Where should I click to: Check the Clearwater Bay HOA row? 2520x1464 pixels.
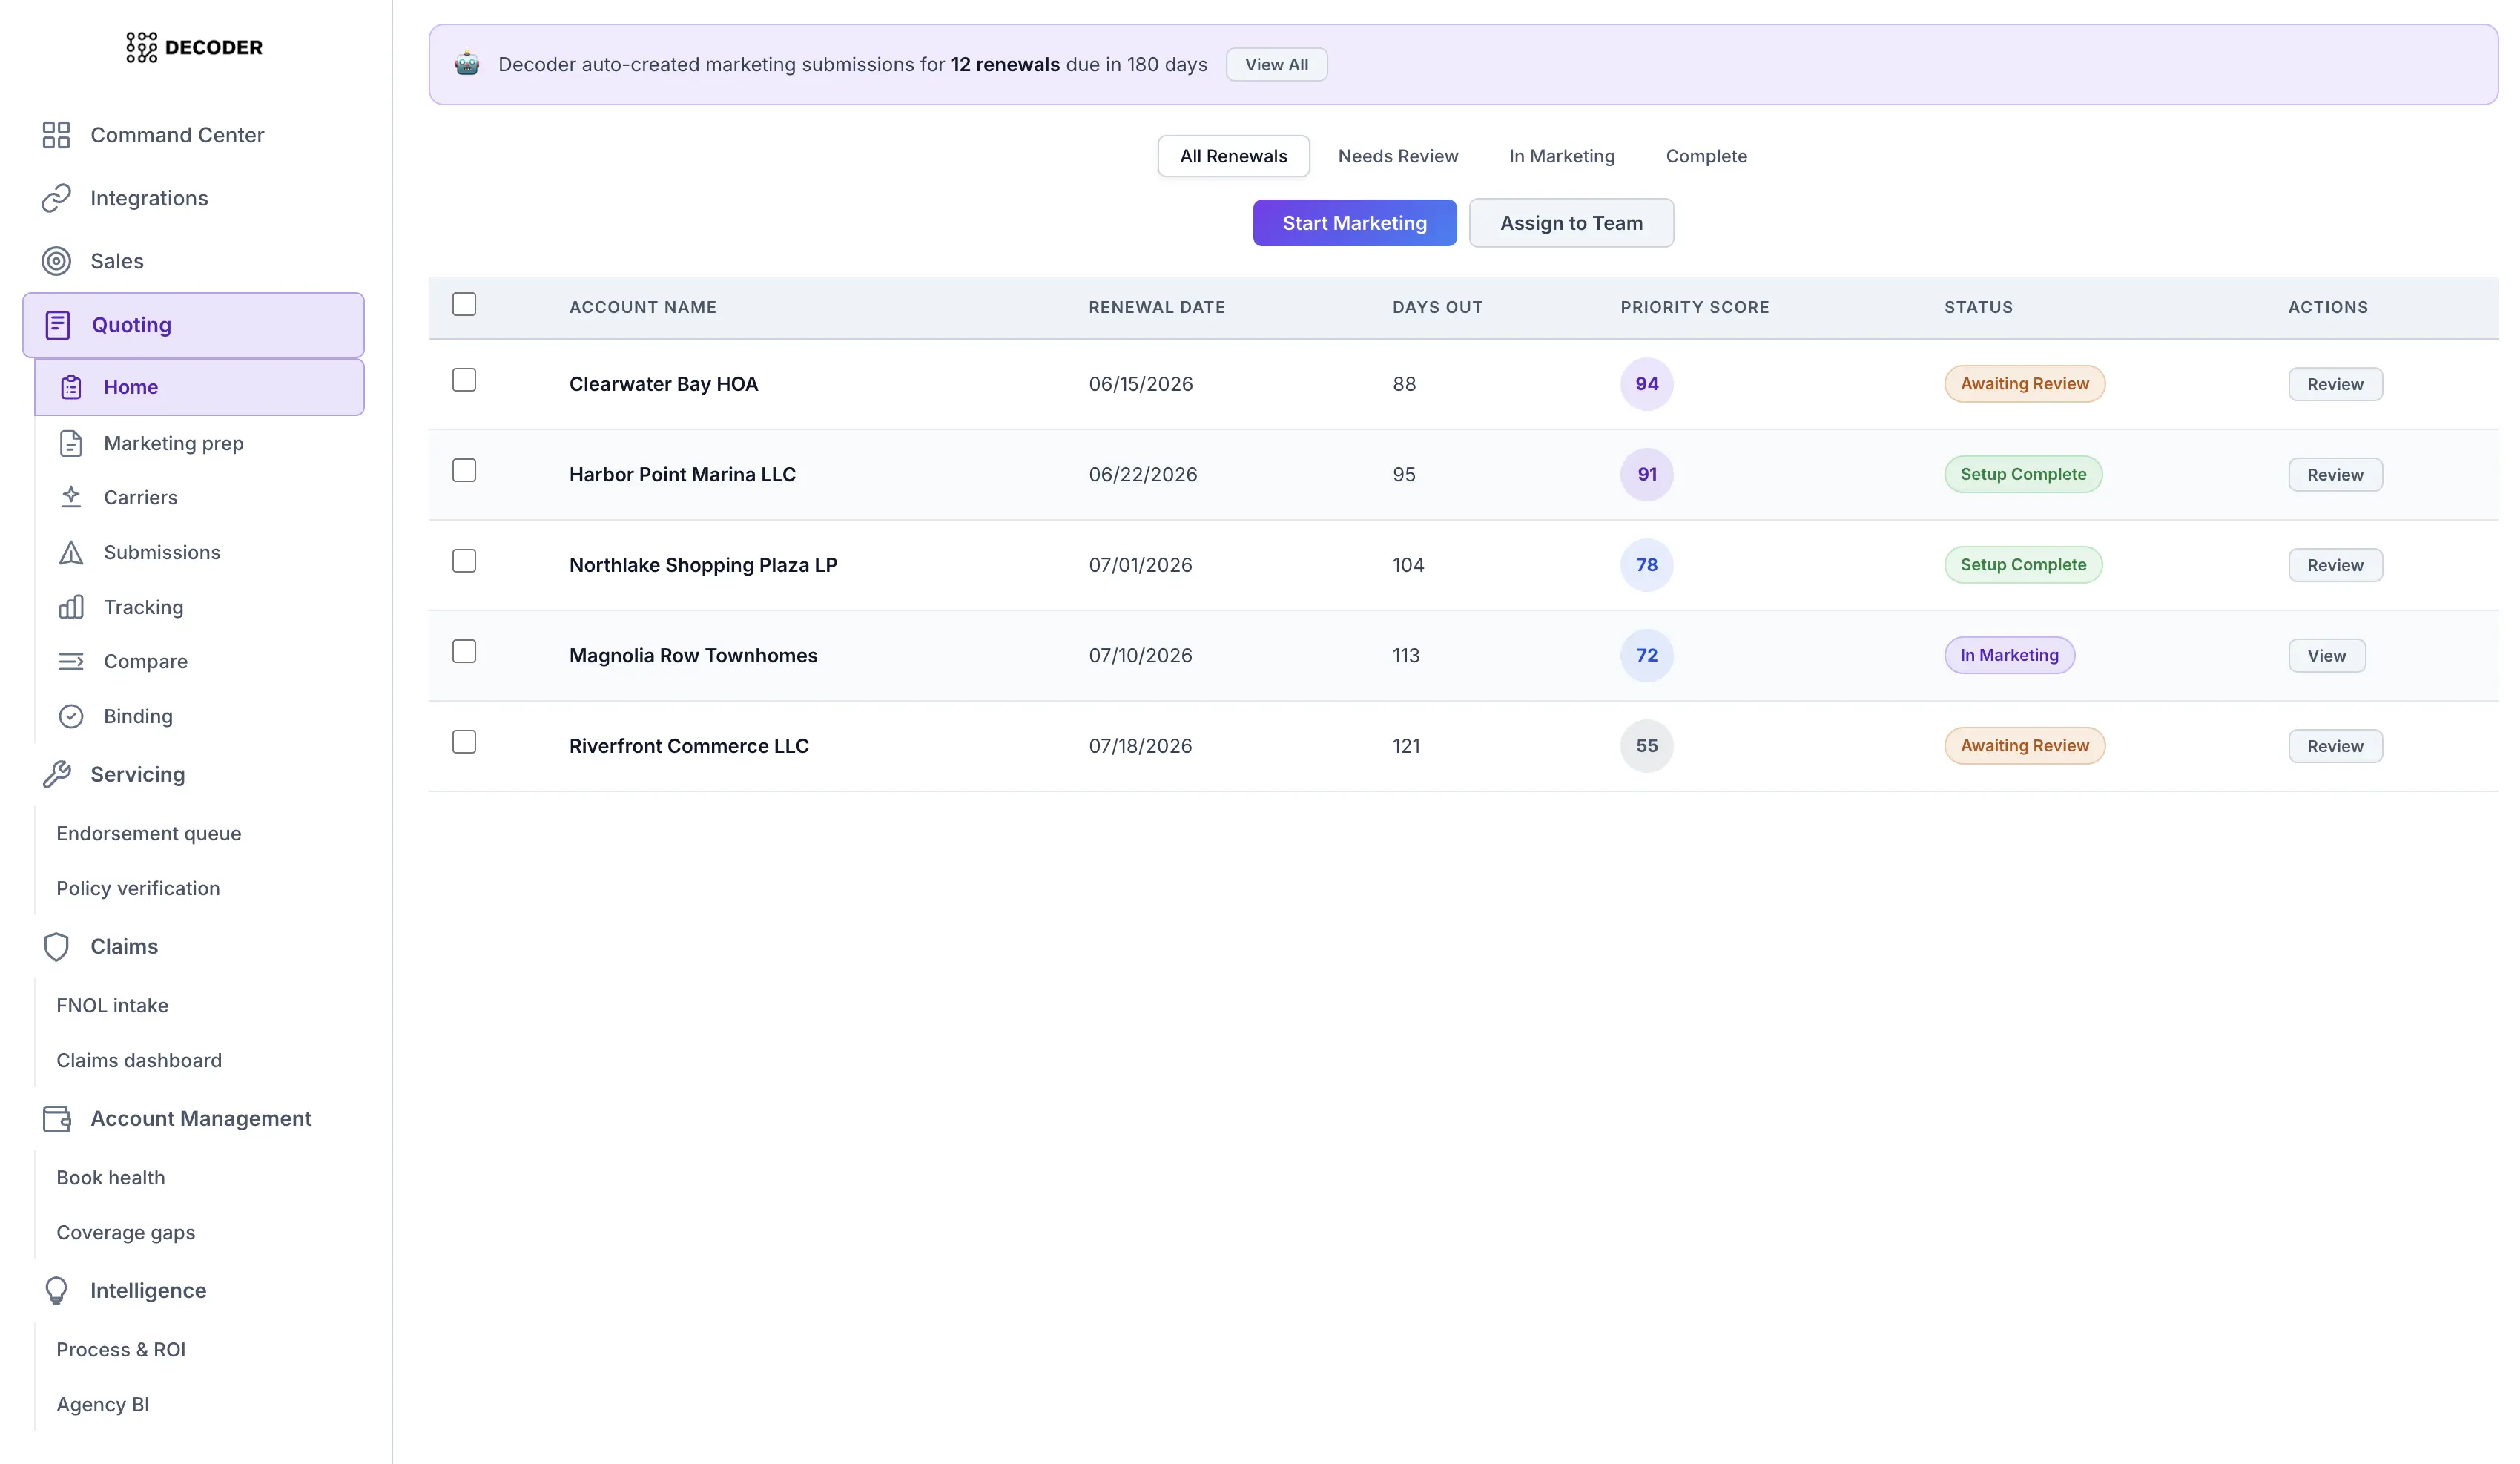coord(464,380)
